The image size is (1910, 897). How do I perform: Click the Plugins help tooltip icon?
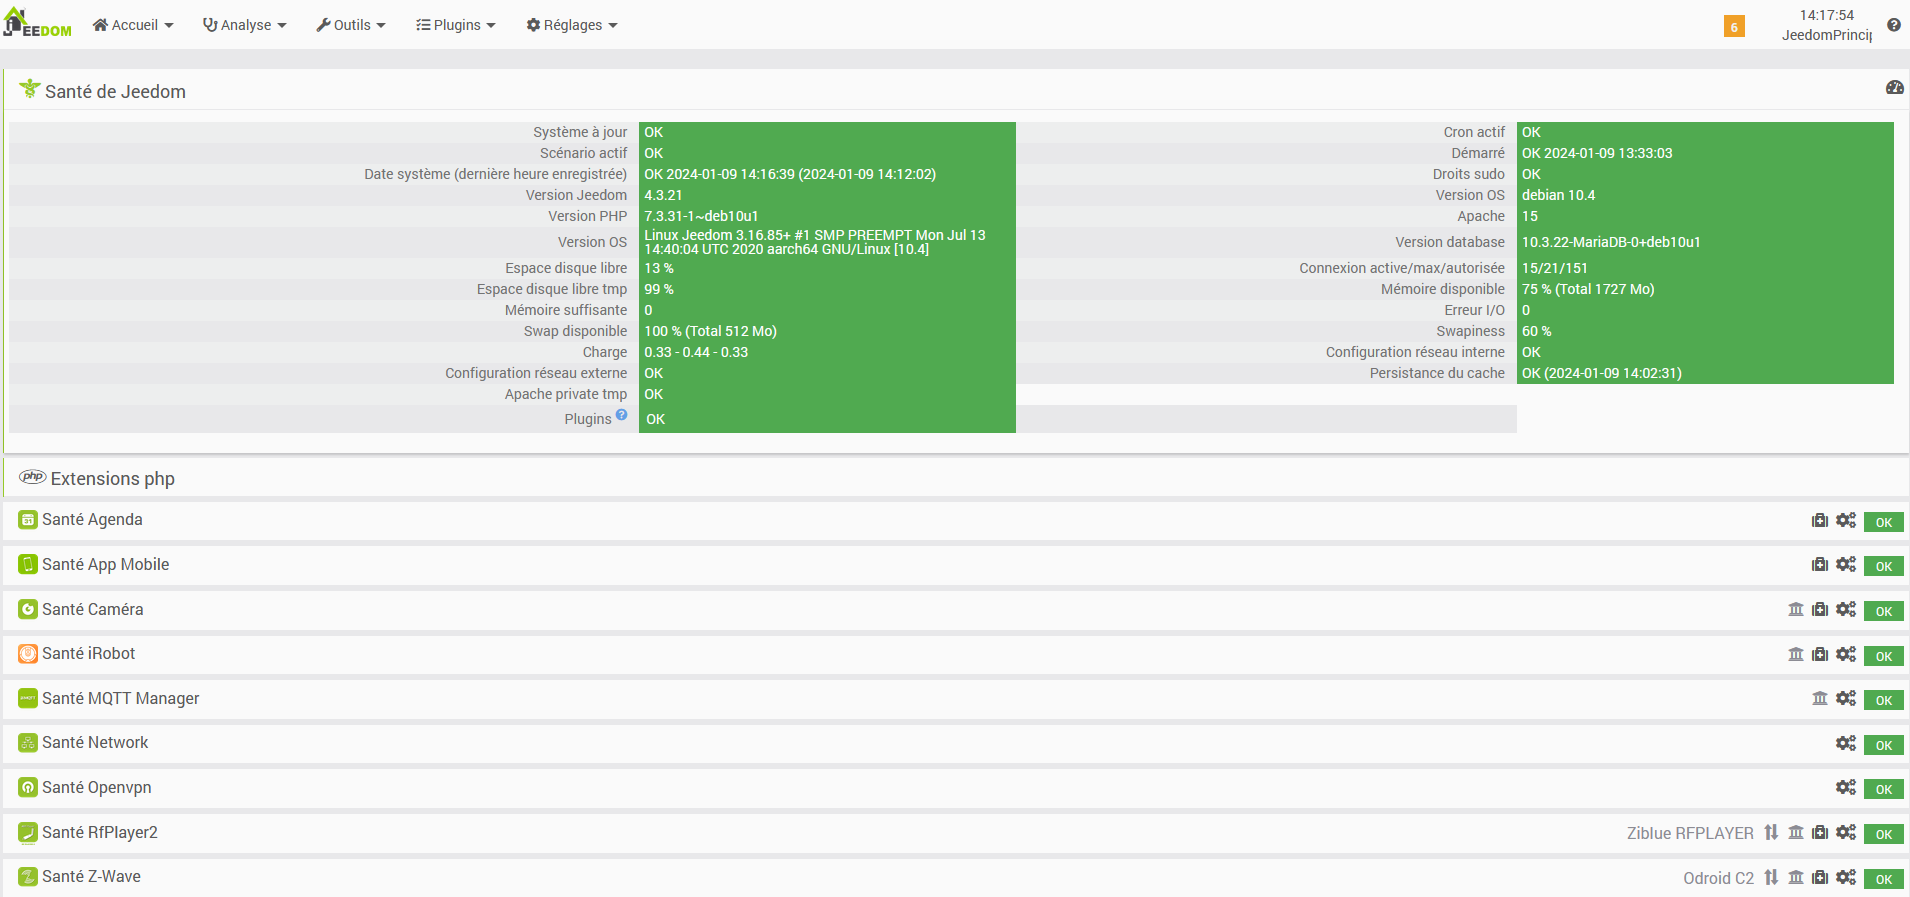[621, 415]
